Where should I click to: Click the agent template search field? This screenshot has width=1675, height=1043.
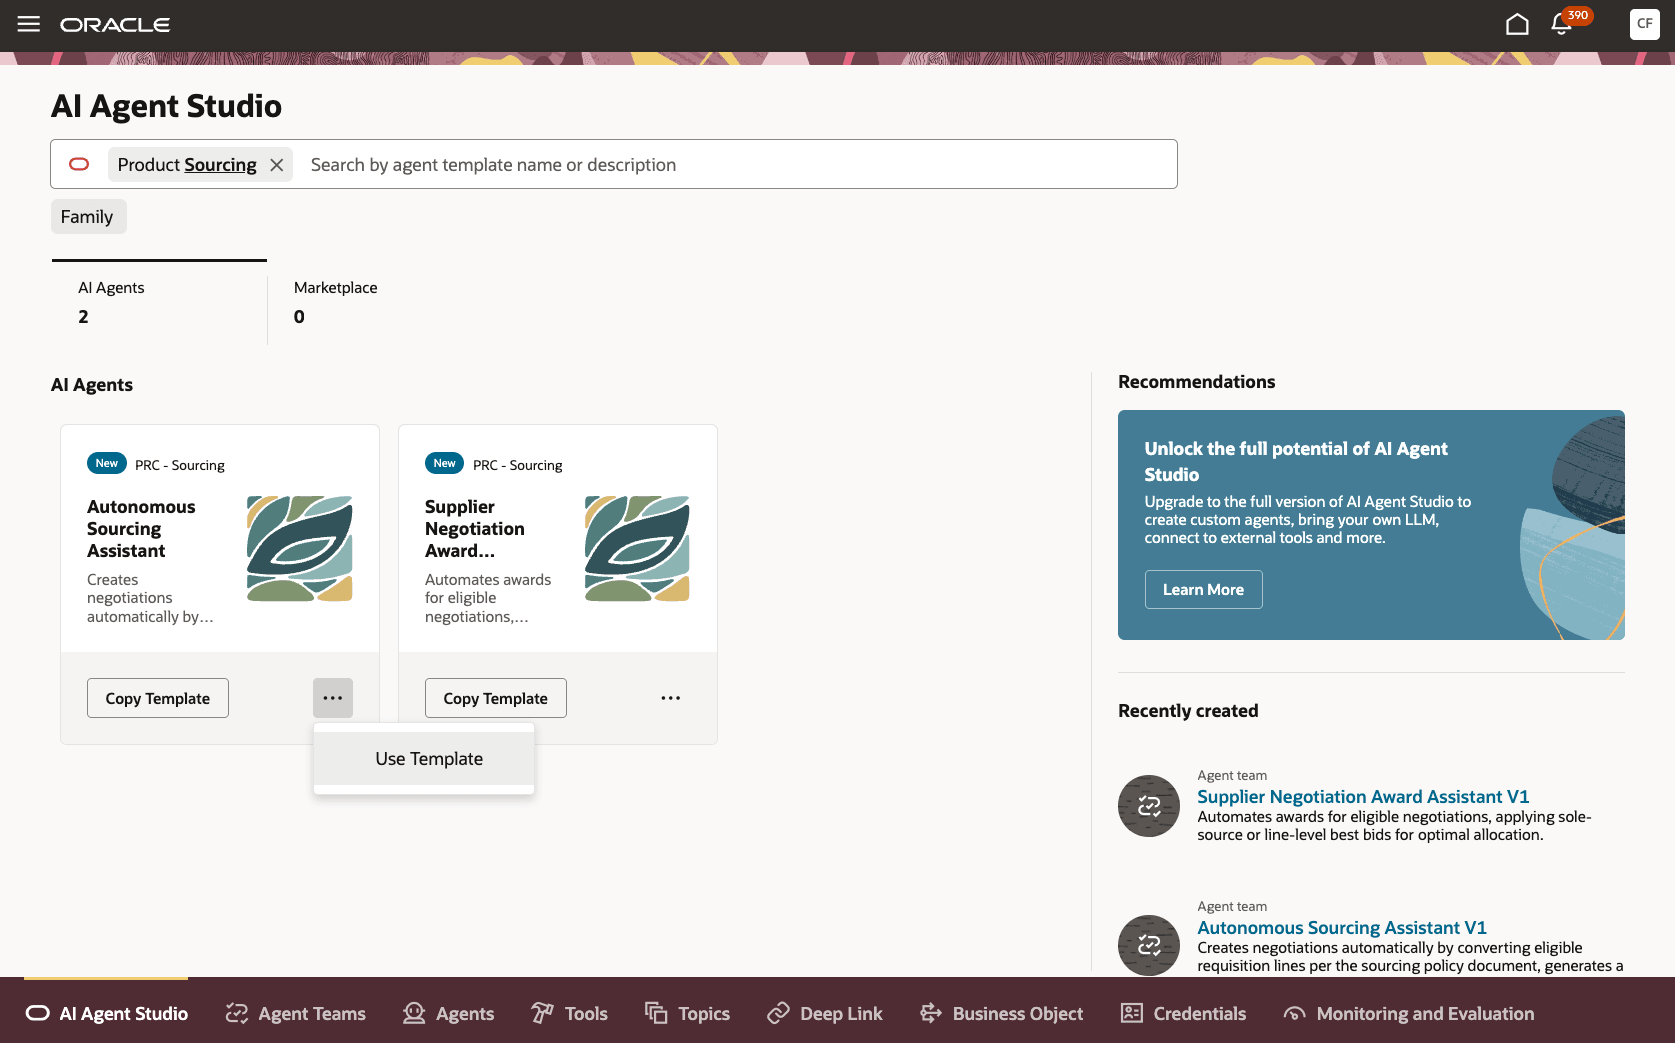click(700, 164)
